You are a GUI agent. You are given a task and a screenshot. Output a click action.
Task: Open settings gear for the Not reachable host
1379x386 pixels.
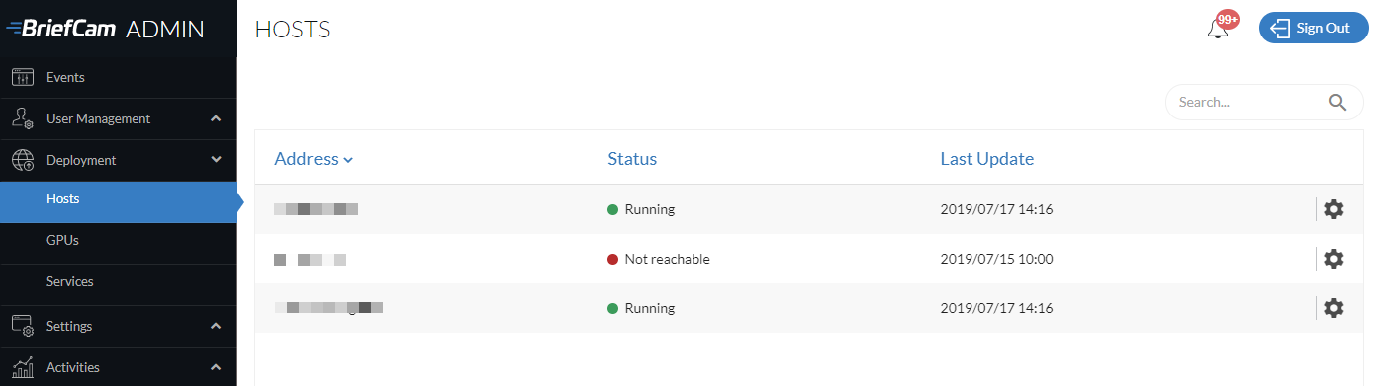pos(1333,259)
